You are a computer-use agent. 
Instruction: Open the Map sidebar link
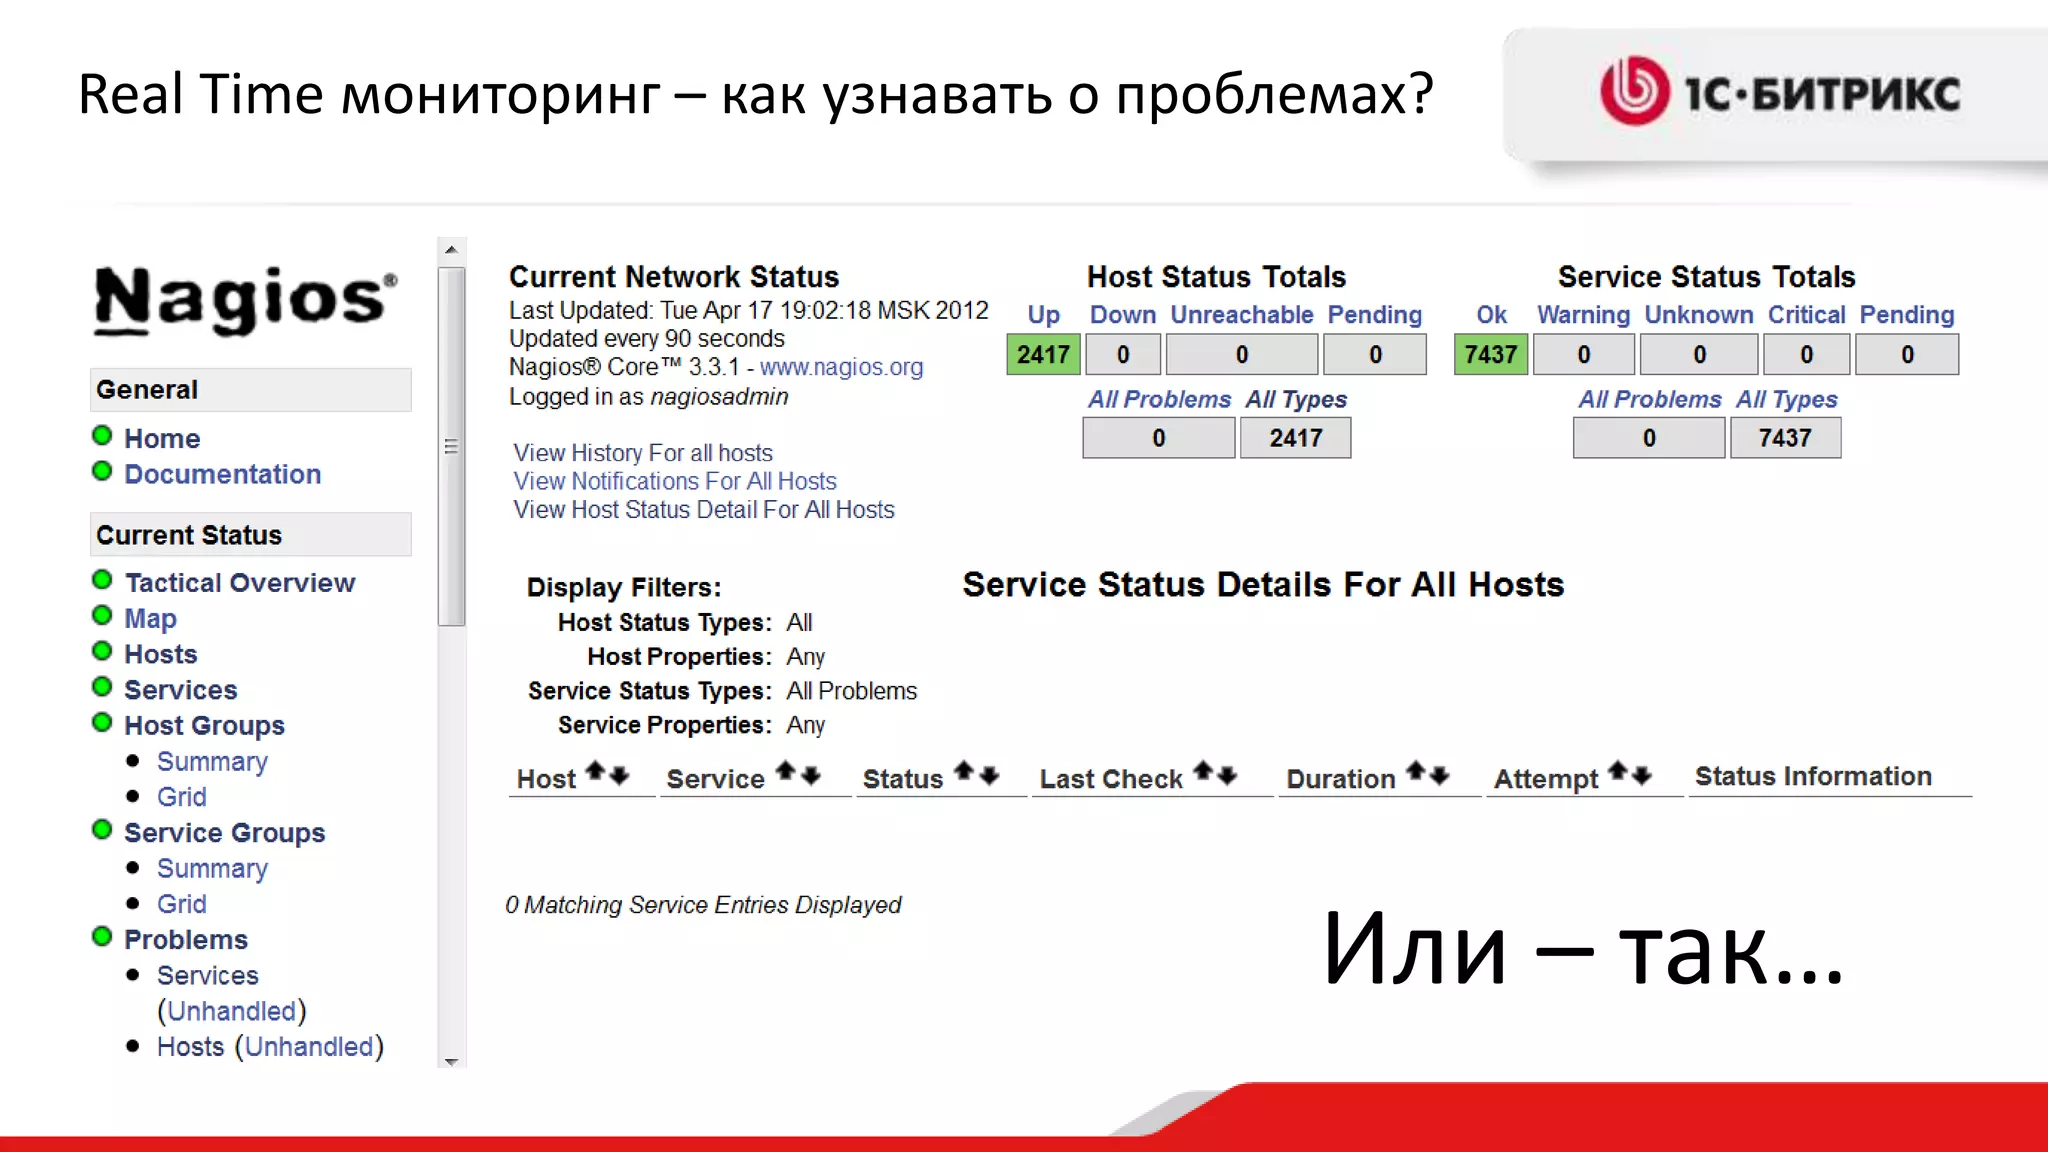click(x=150, y=619)
